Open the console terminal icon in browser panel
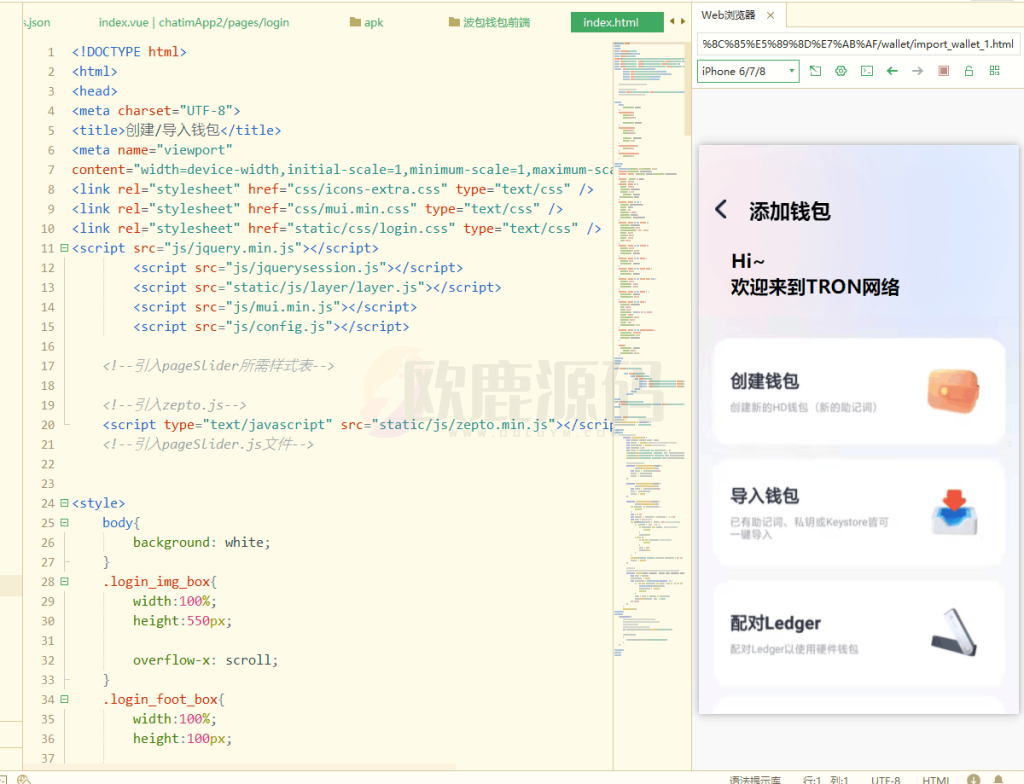The image size is (1024, 784). click(867, 71)
